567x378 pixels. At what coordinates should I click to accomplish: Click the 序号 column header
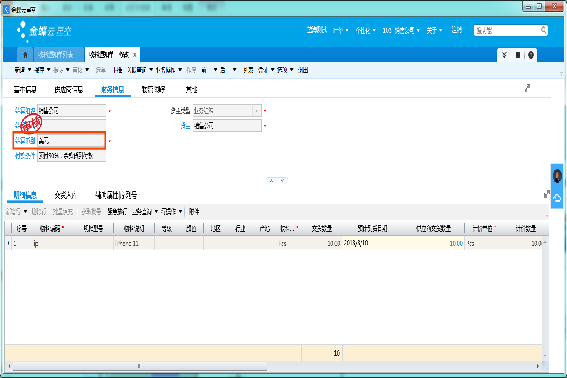(22, 228)
